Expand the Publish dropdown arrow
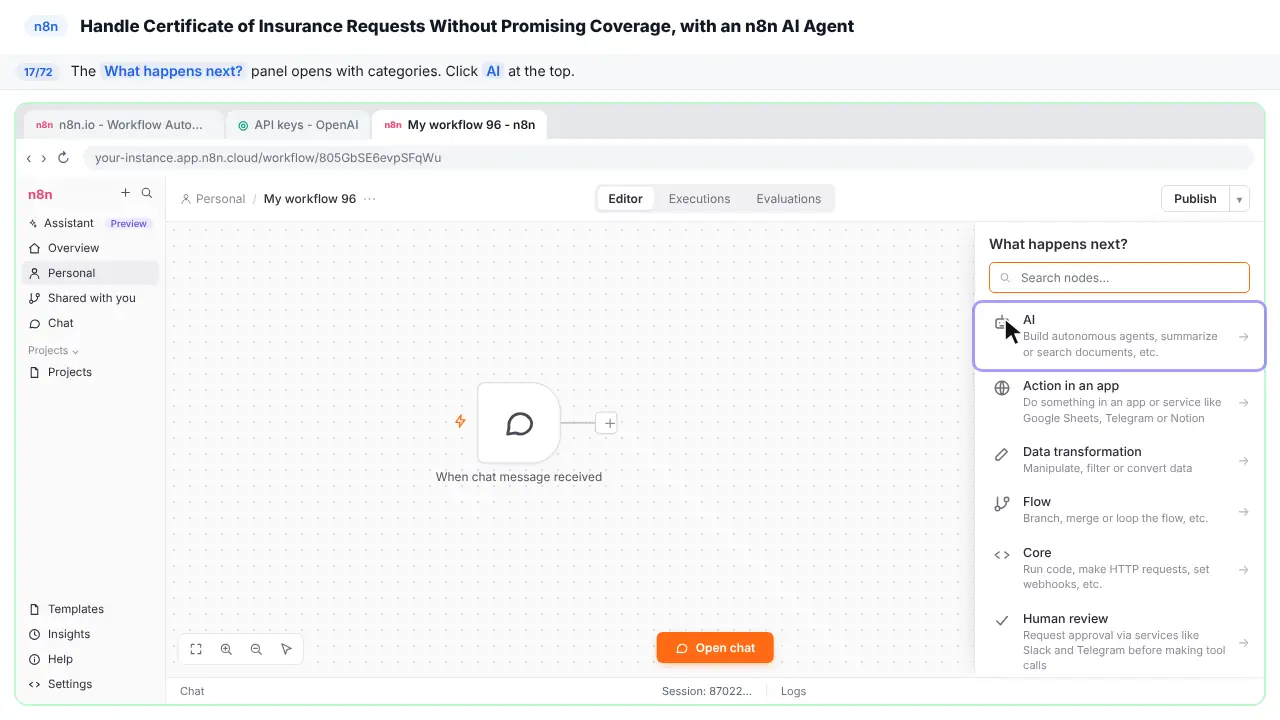The width and height of the screenshot is (1280, 720). coord(1240,199)
